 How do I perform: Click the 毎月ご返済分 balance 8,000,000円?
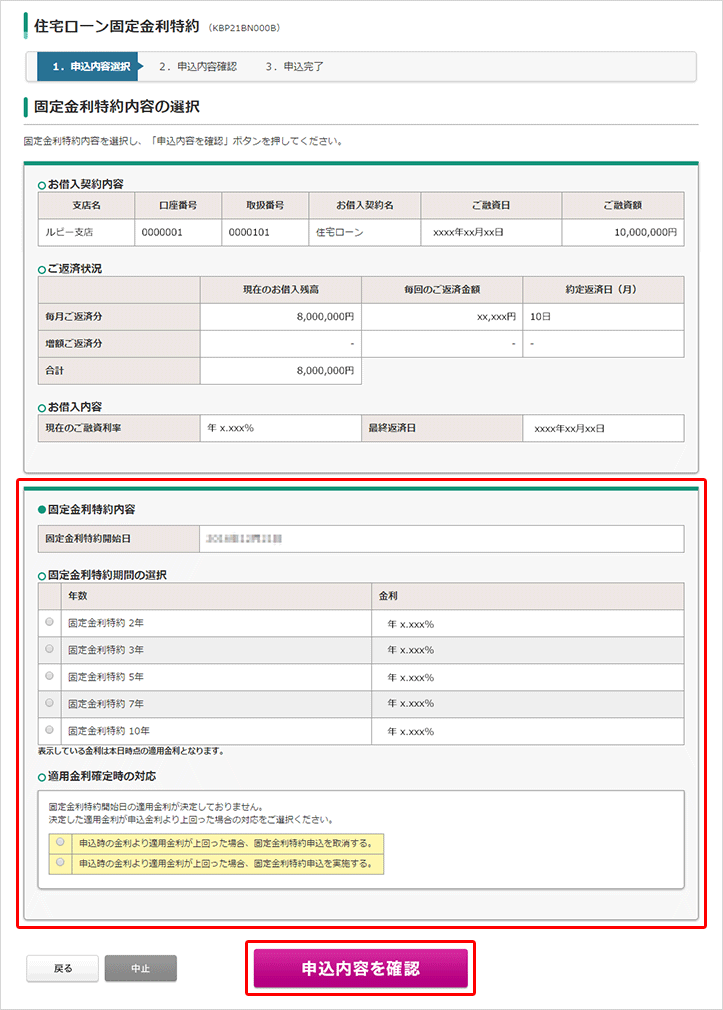pyautogui.click(x=281, y=317)
